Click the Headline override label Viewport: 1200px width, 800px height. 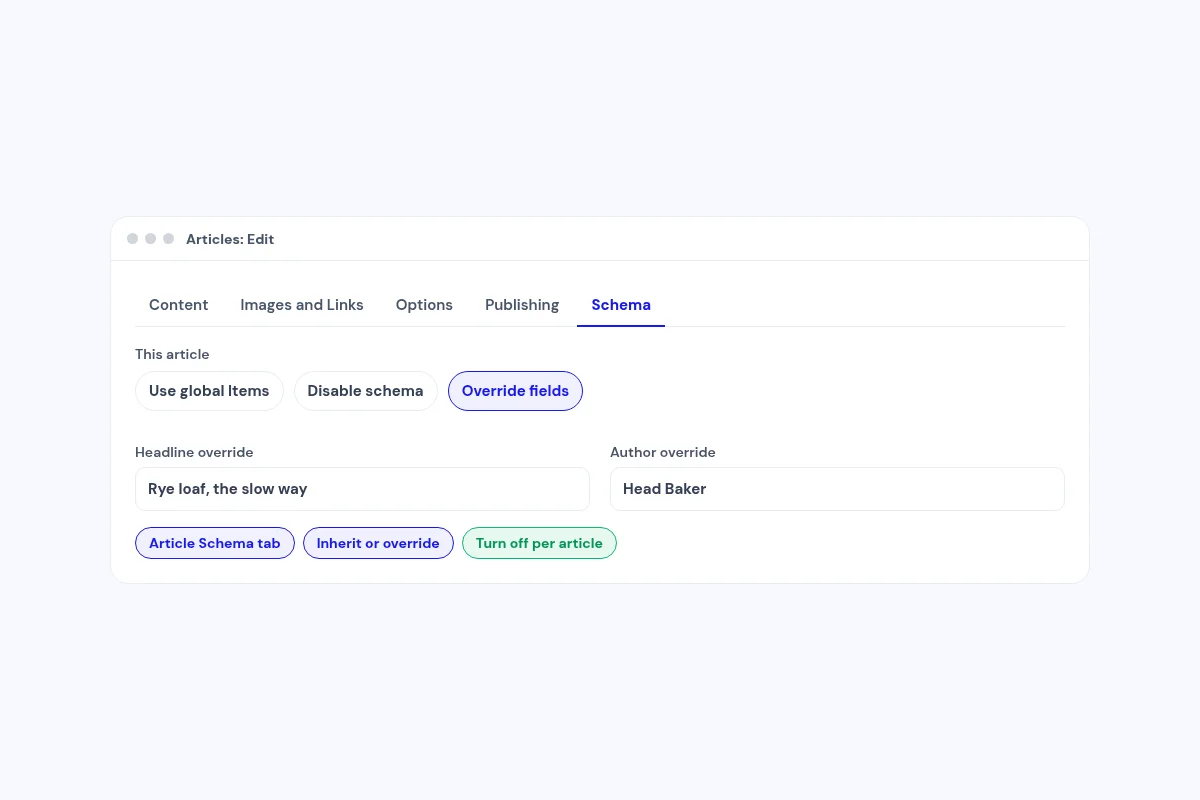pos(194,452)
